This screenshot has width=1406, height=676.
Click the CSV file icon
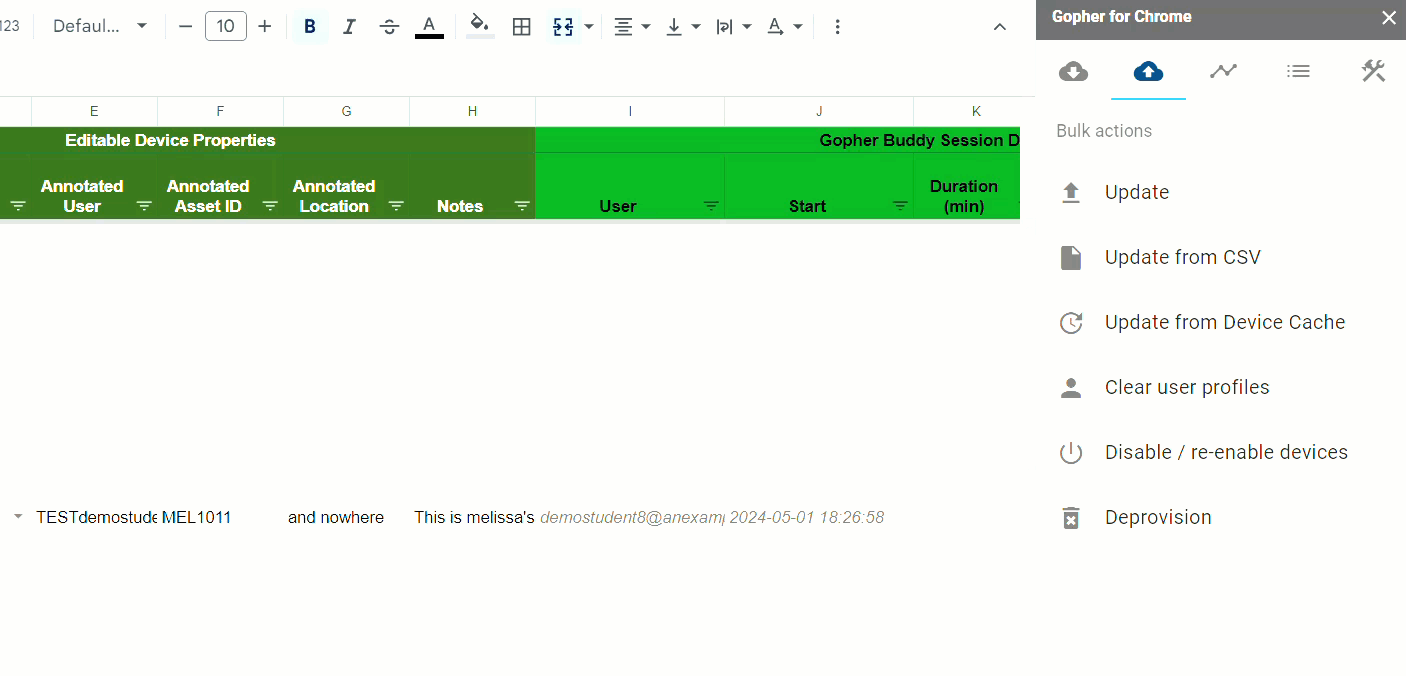point(1071,258)
